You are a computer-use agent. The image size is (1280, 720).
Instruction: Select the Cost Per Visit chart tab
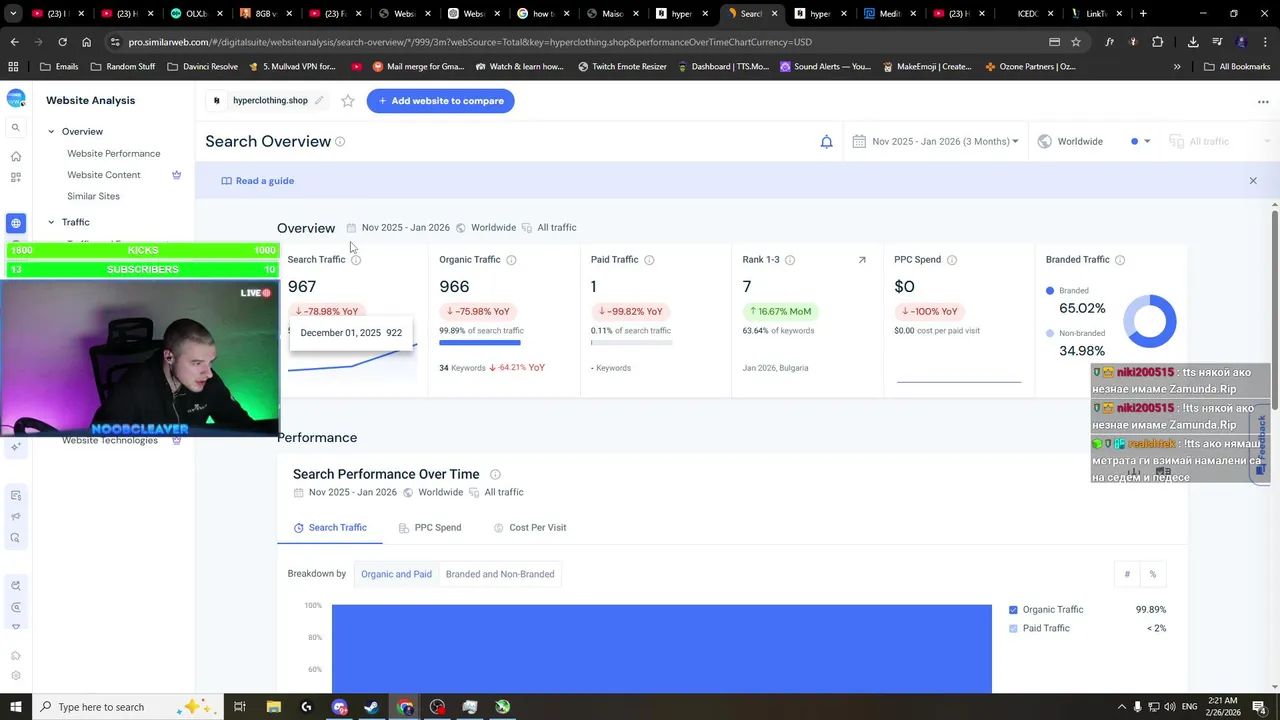point(530,528)
